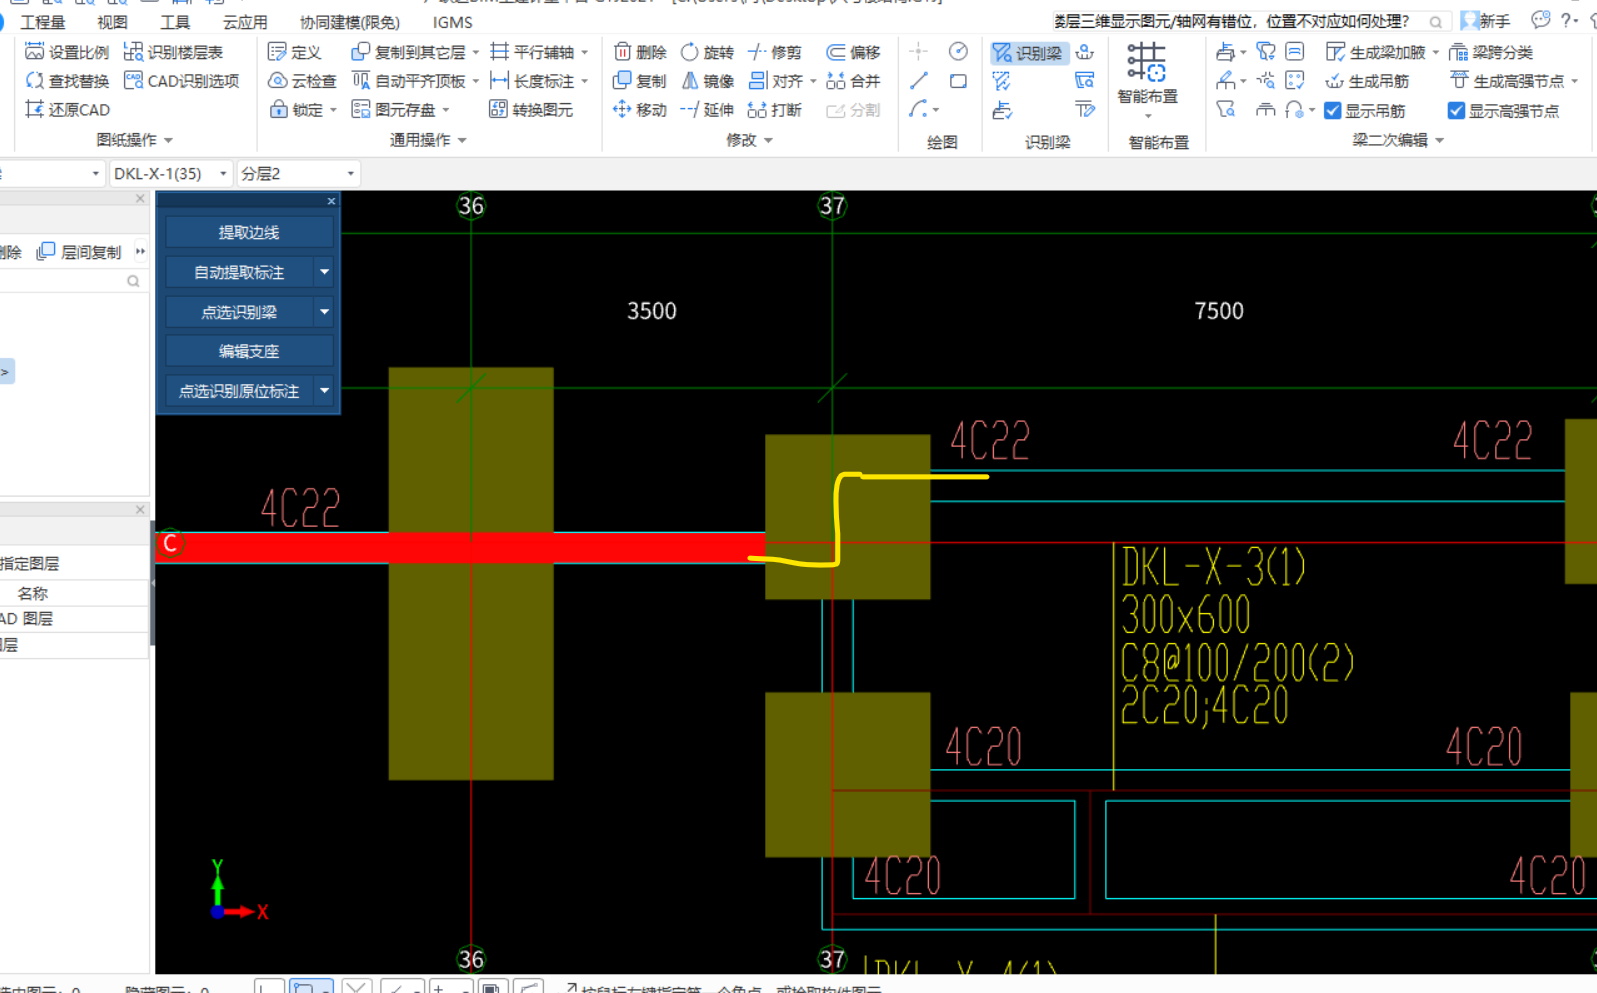1597x993 pixels.
Task: Click the 自动提取标注 button
Action: tap(239, 272)
